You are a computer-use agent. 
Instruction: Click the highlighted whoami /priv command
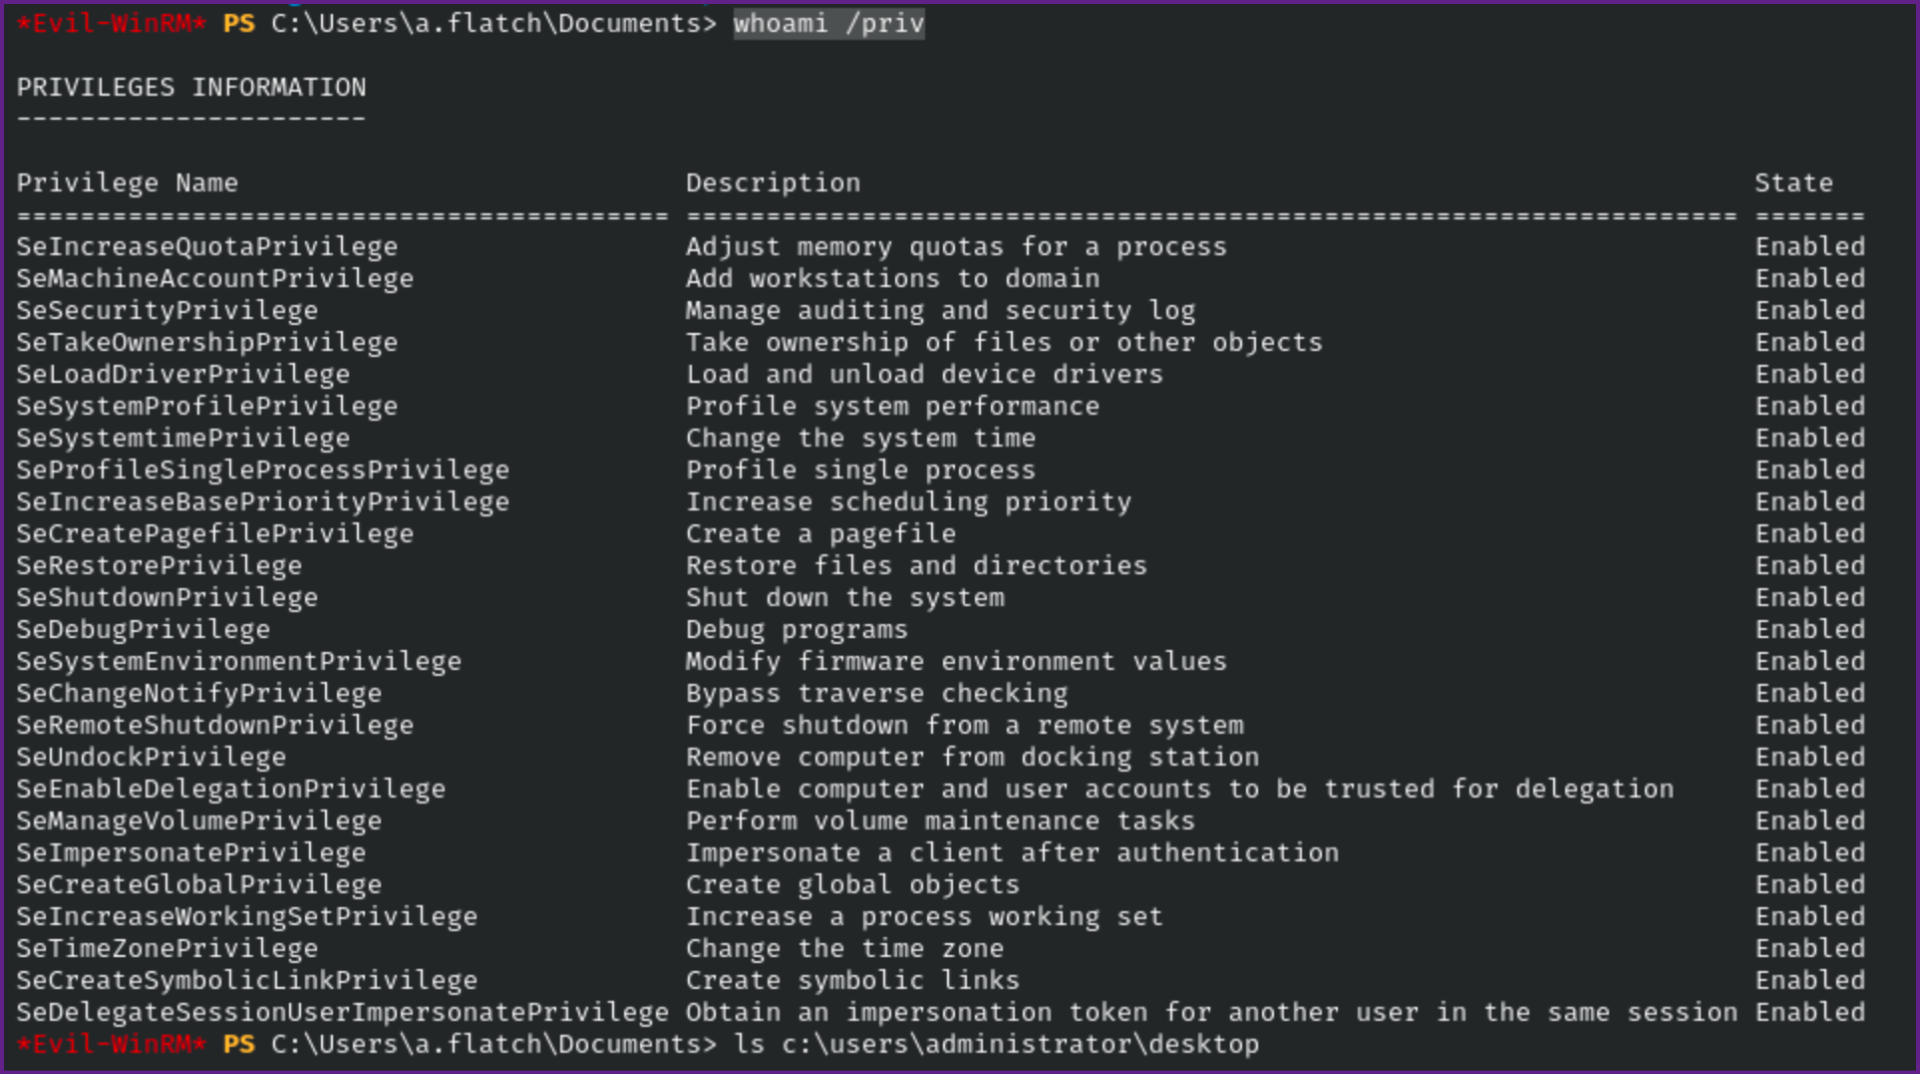tap(828, 23)
